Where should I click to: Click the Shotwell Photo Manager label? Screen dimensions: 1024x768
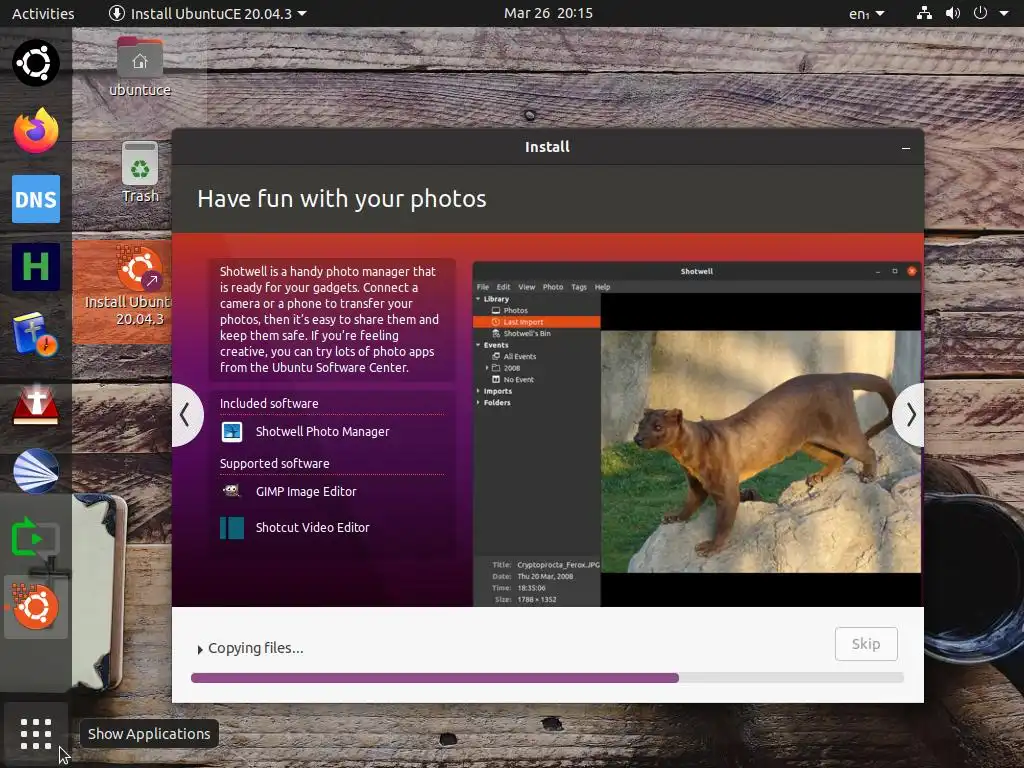coord(323,432)
